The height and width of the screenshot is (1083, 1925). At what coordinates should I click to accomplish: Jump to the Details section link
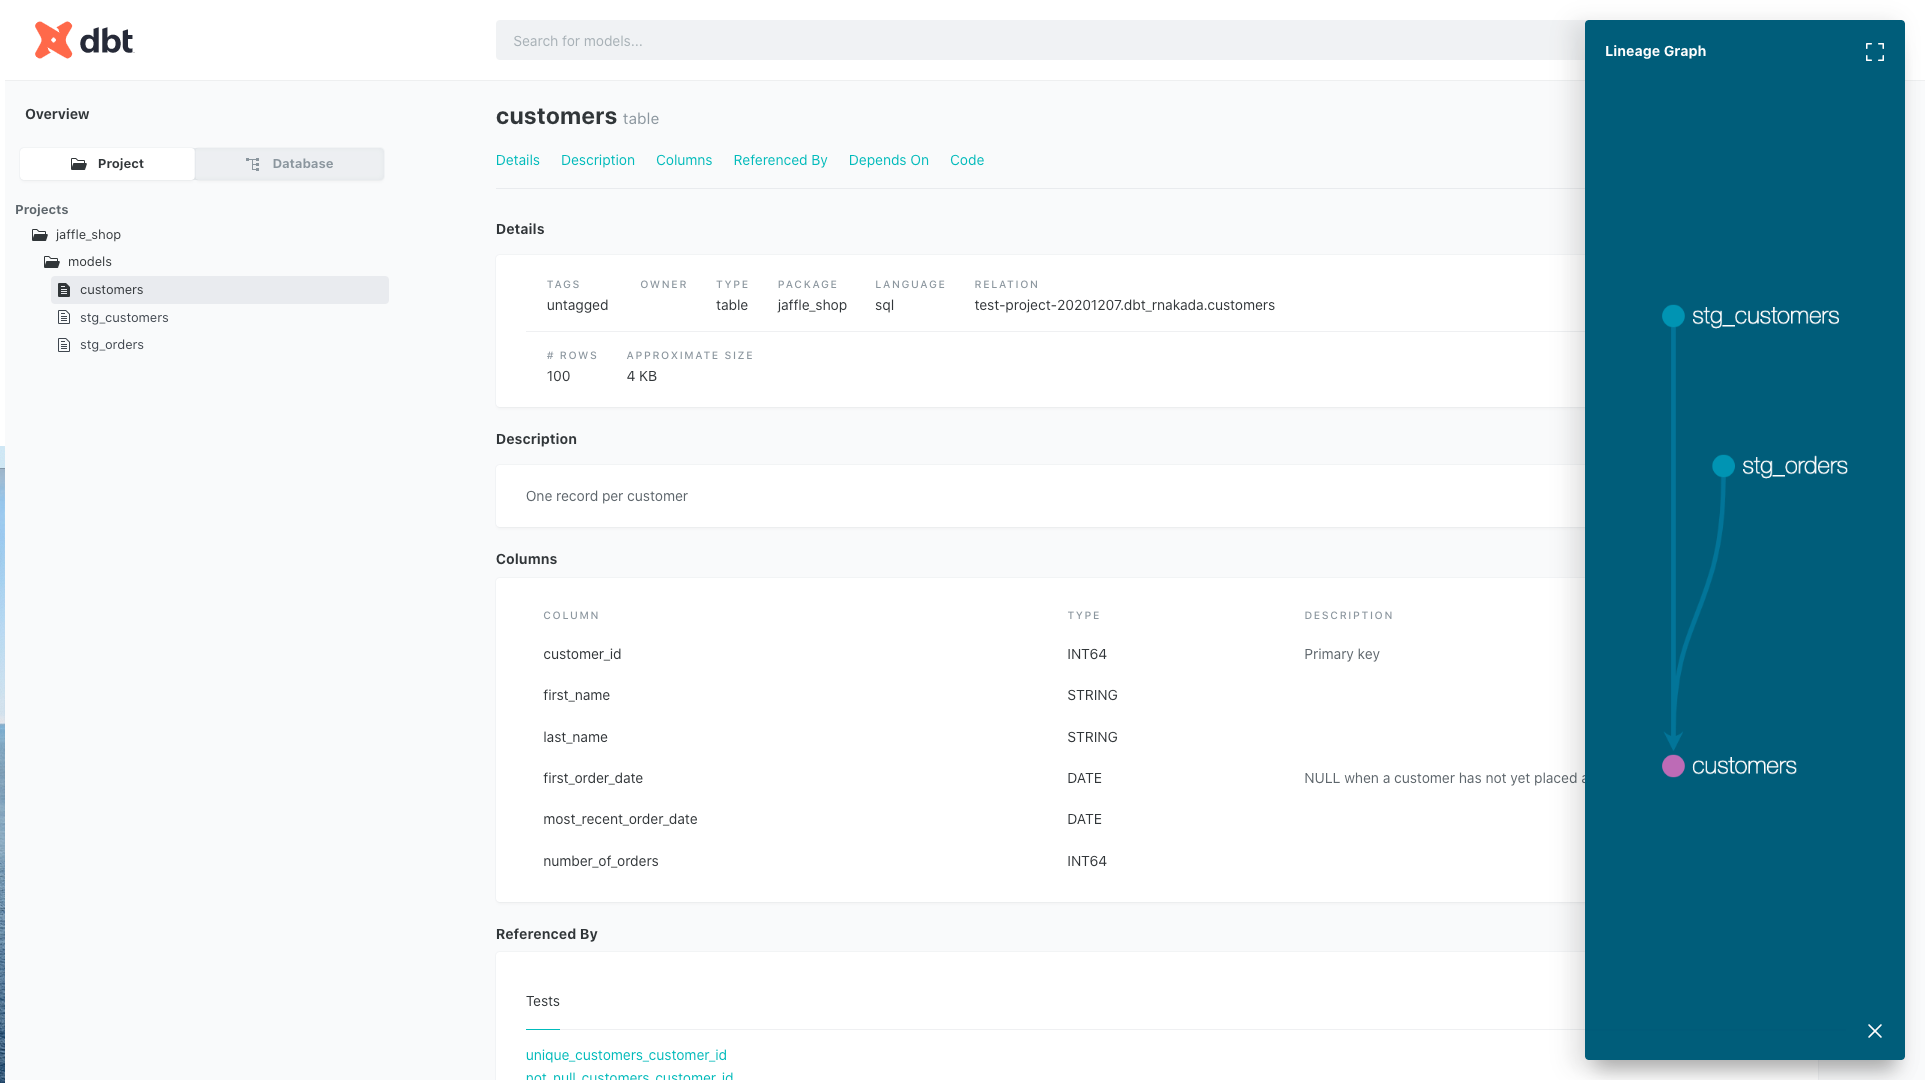click(x=518, y=160)
